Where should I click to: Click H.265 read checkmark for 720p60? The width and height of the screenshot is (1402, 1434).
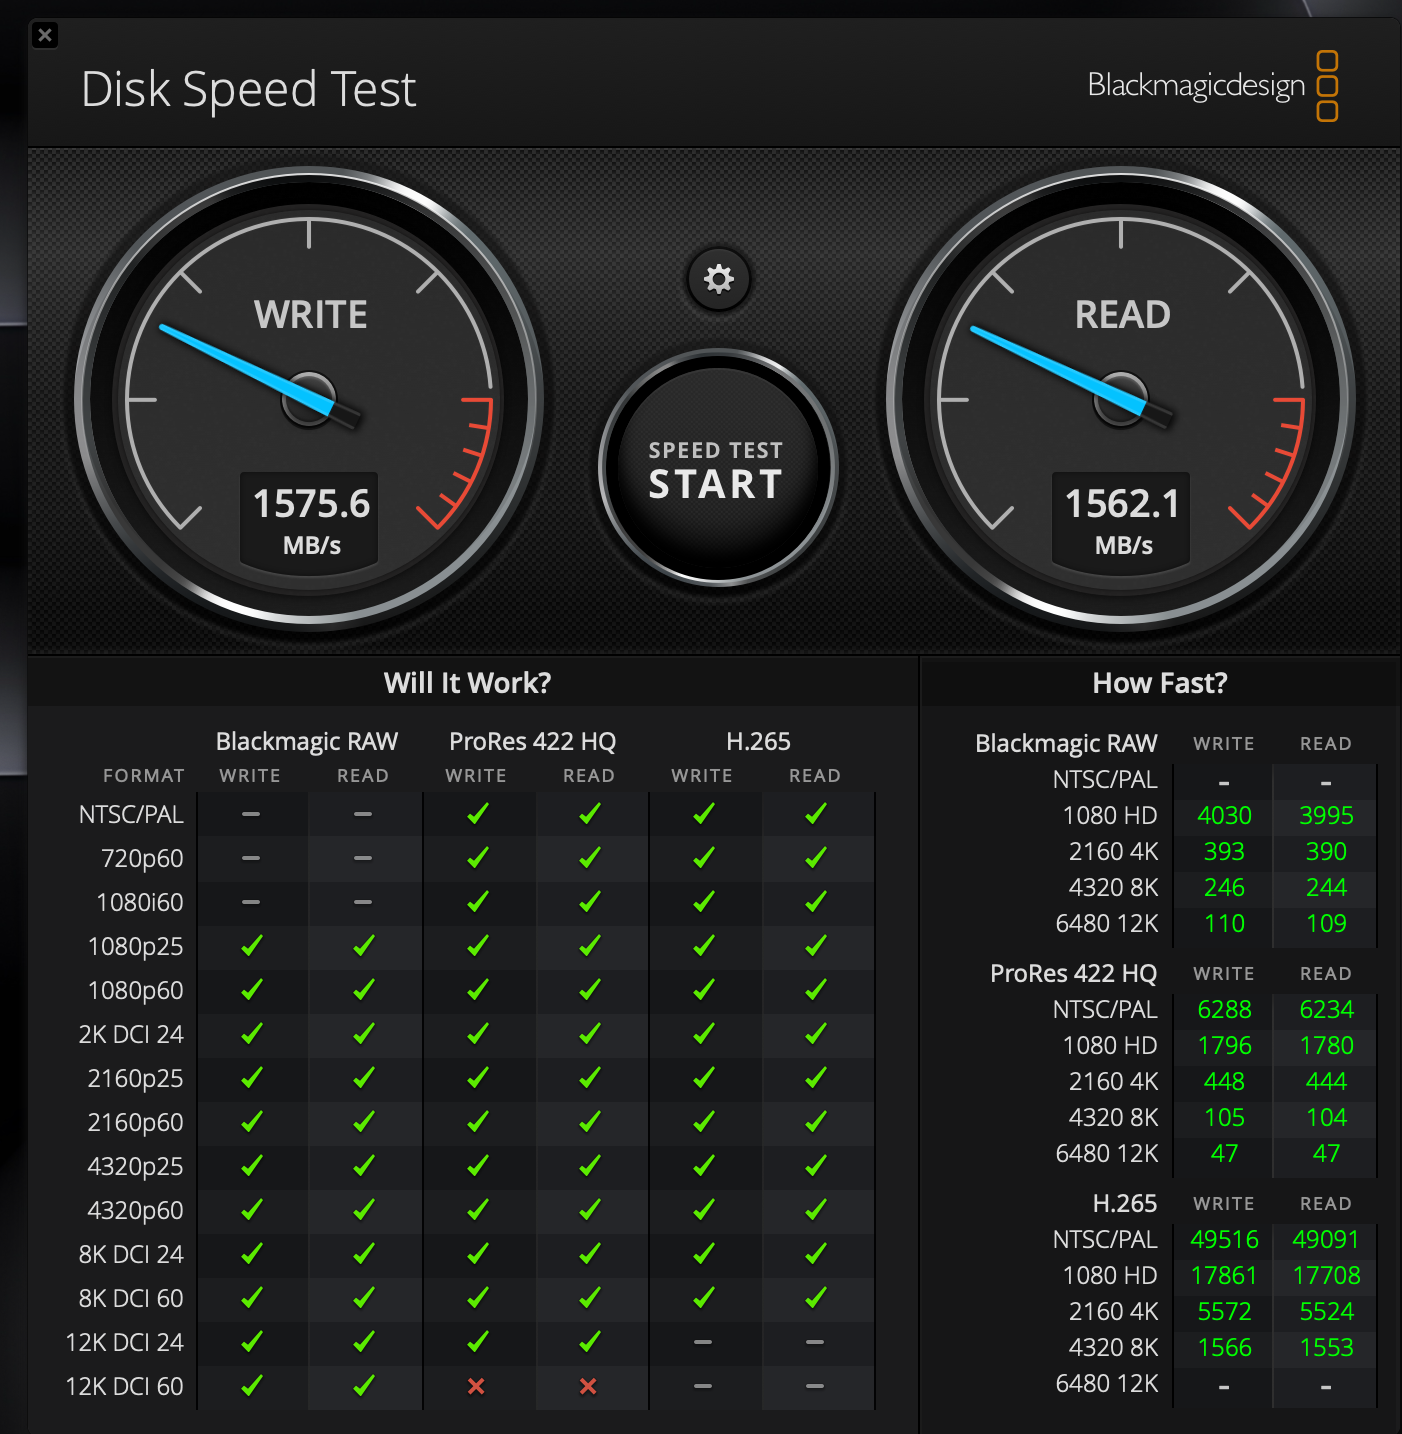coord(816,857)
